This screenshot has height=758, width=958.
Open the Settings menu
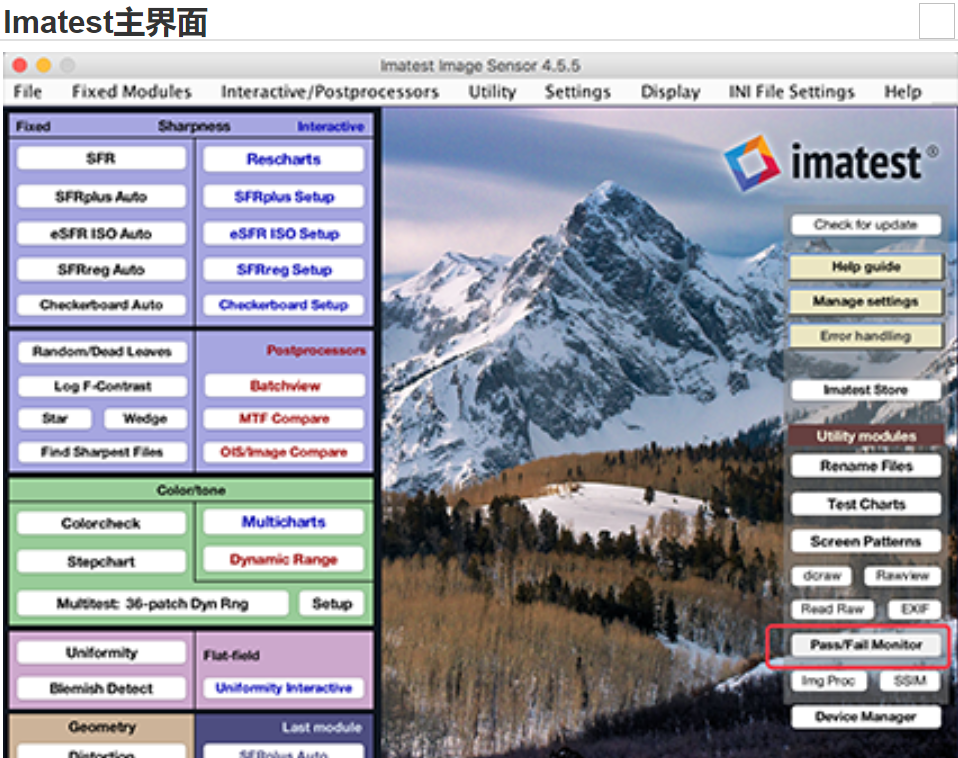tap(577, 91)
